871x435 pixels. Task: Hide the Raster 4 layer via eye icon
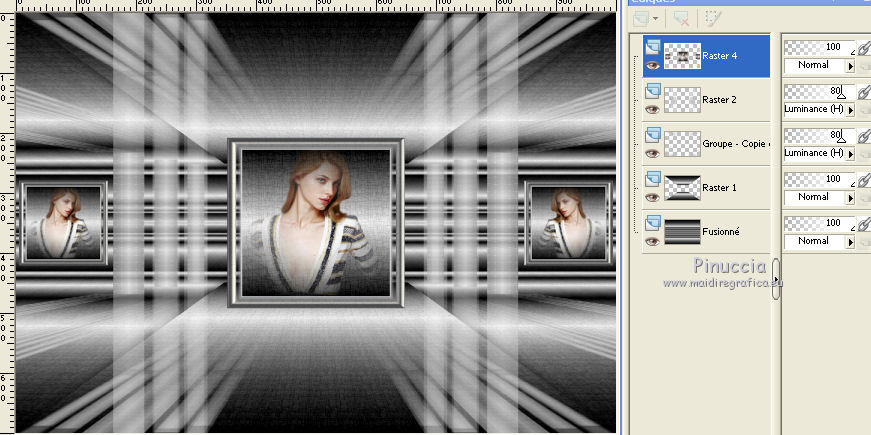tap(653, 66)
